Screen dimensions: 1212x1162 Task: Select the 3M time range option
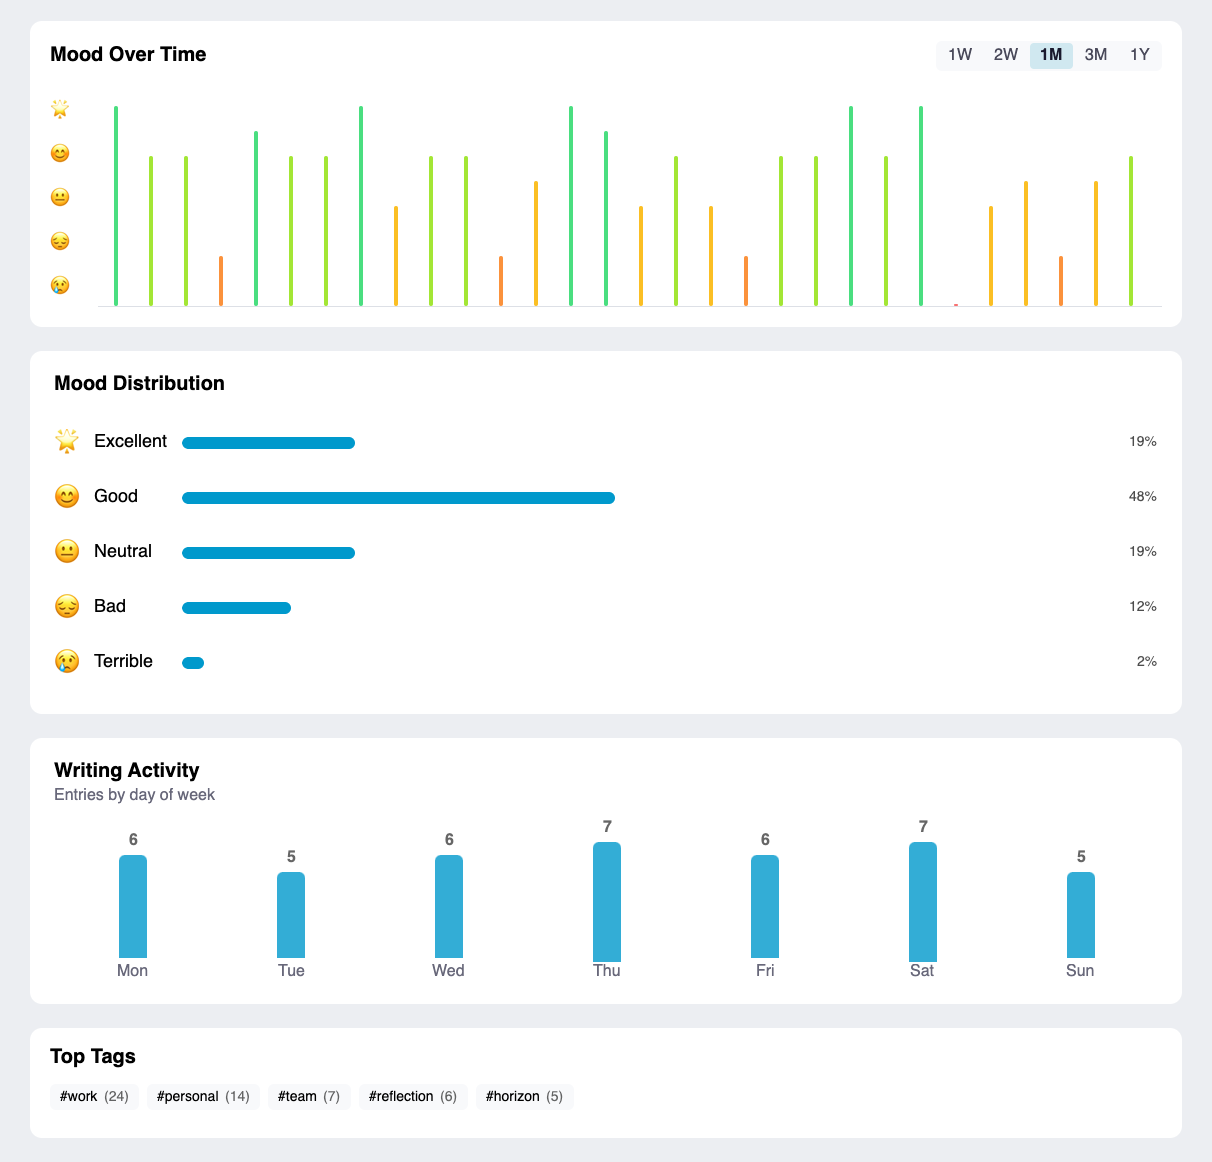(x=1095, y=55)
